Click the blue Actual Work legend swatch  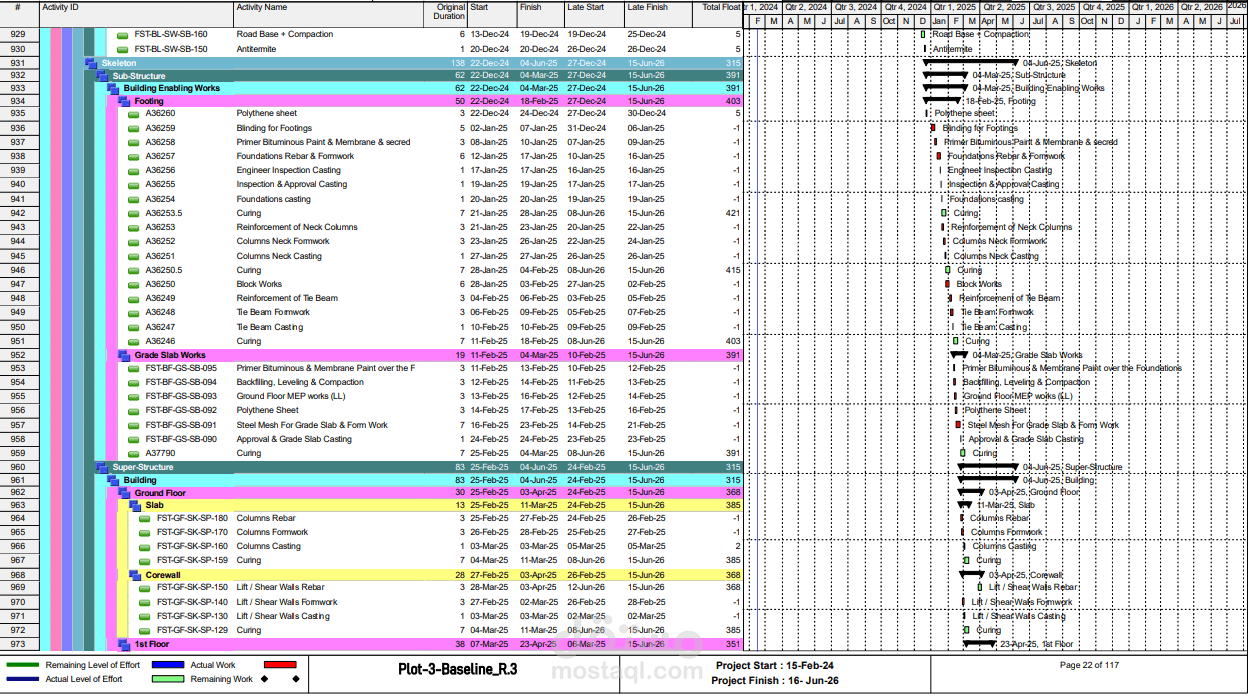pos(167,664)
